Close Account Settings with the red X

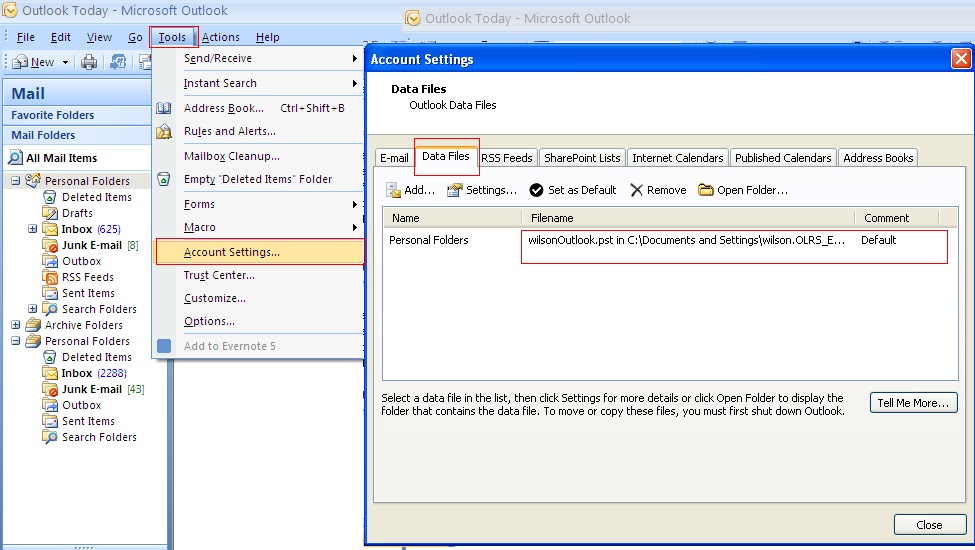pyautogui.click(x=961, y=59)
